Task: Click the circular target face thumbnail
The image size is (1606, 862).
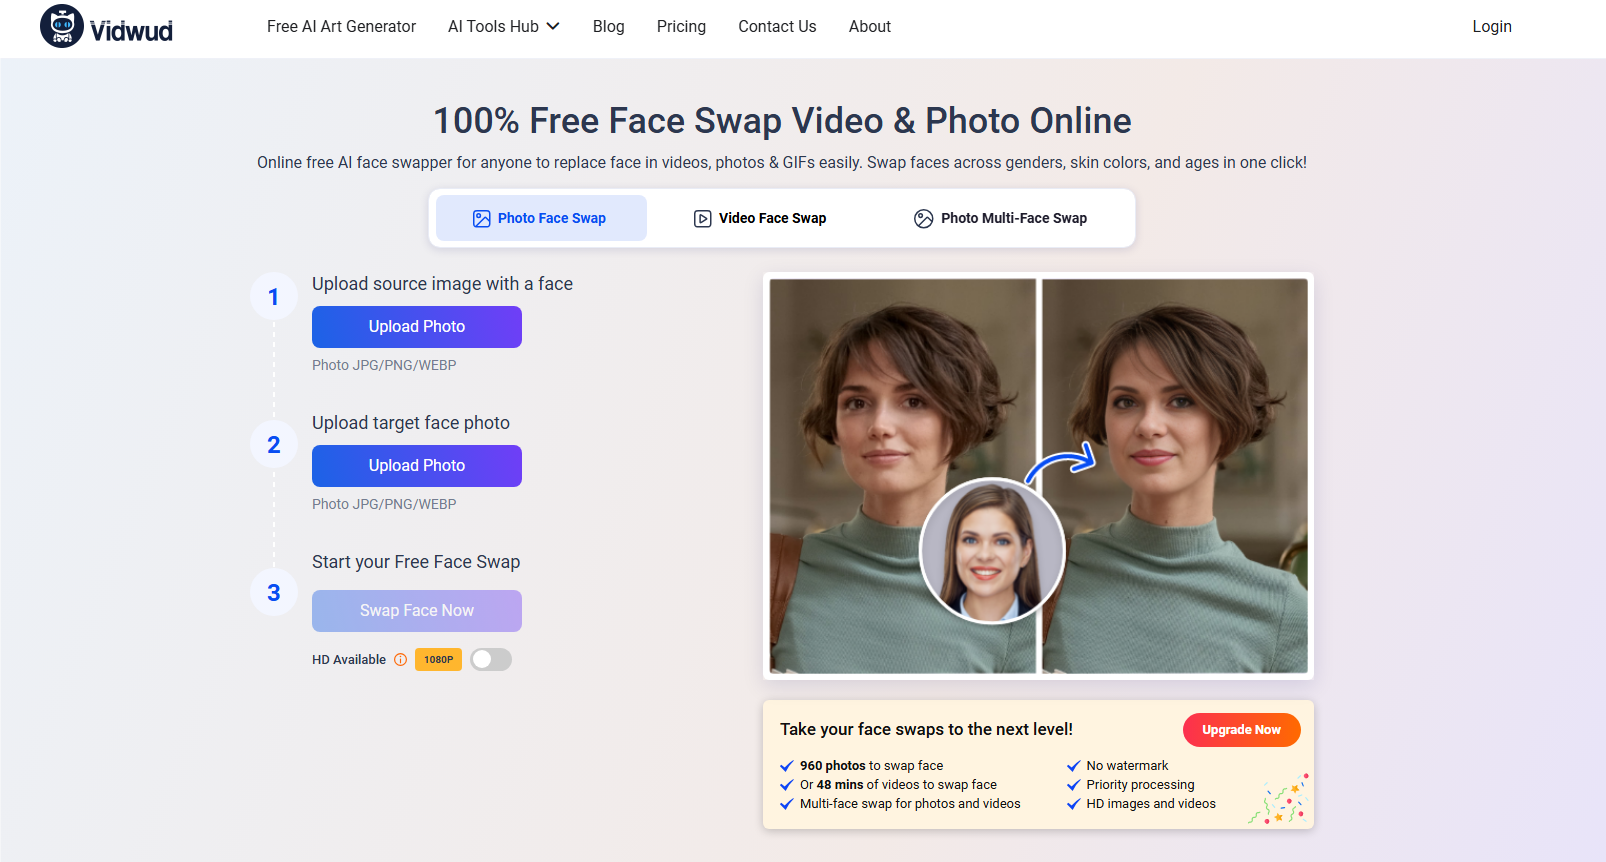Action: [x=992, y=551]
